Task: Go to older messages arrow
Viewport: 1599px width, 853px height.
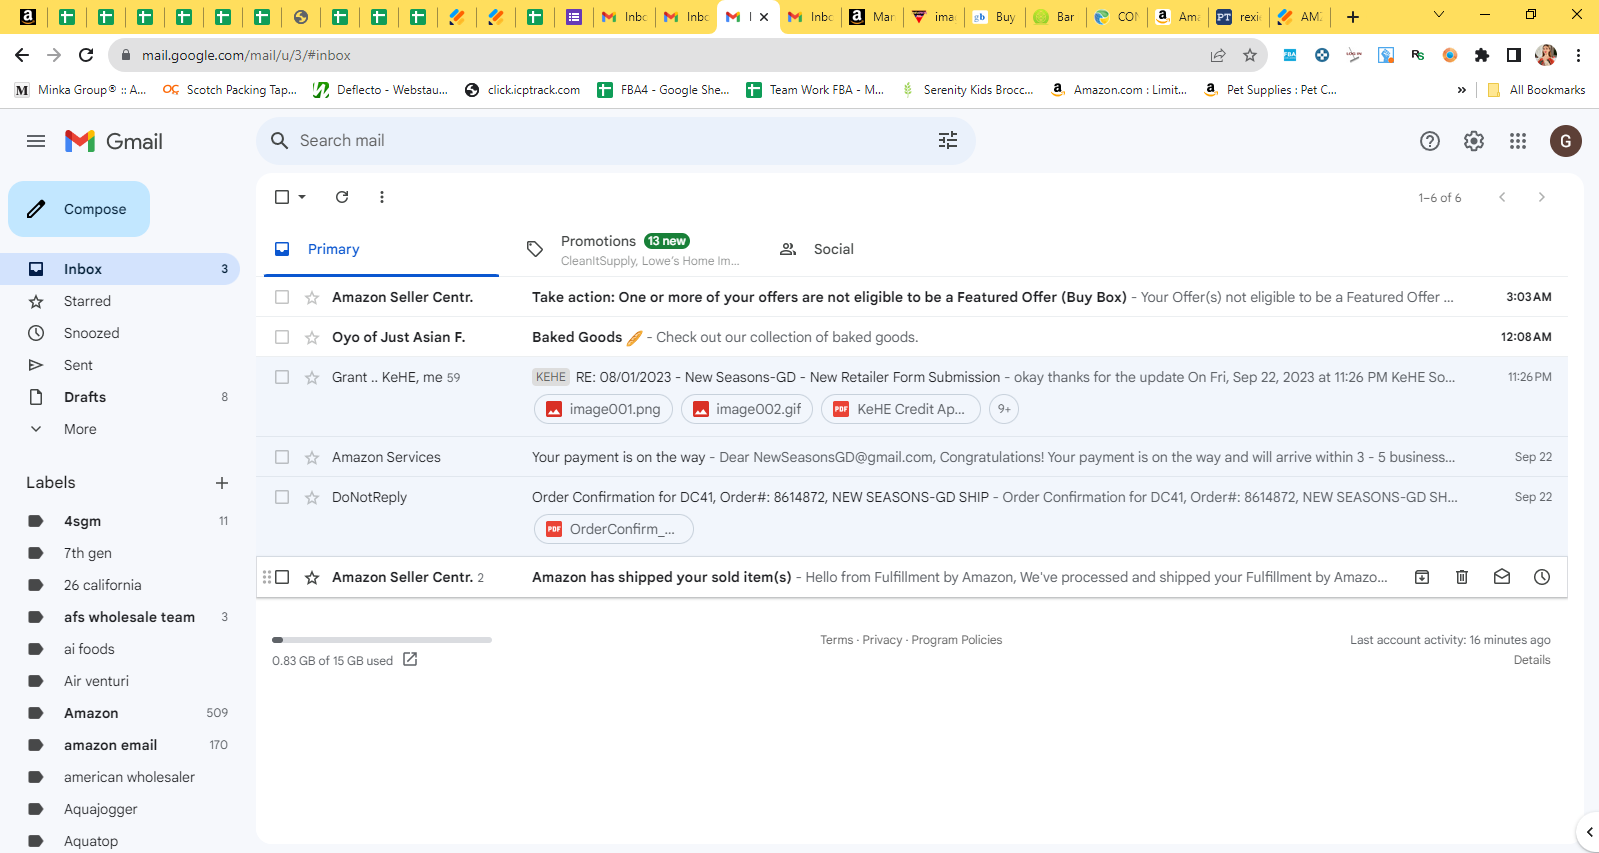Action: 1542,197
